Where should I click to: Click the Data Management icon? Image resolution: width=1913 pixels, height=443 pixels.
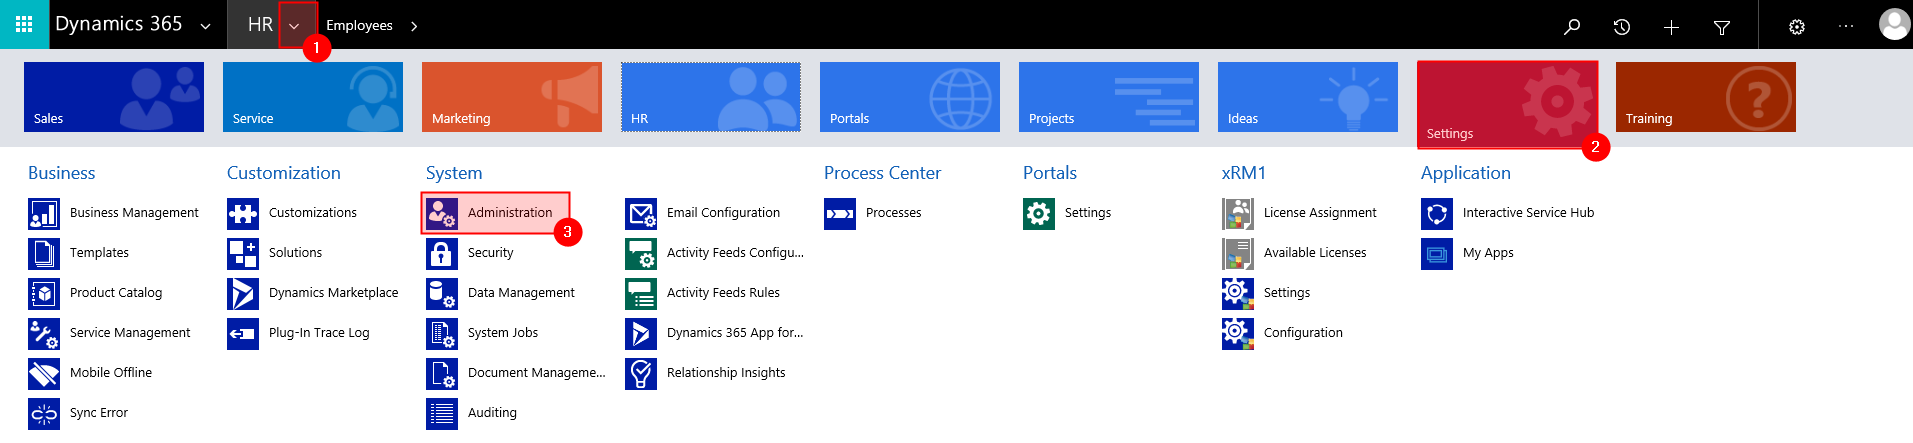tap(442, 294)
